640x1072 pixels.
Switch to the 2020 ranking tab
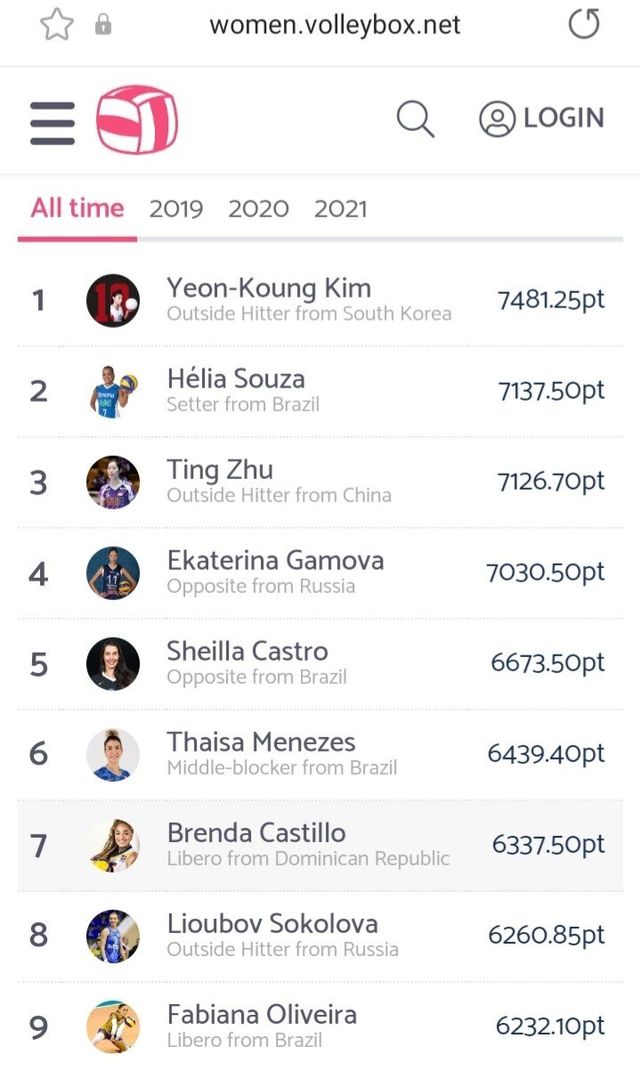click(258, 209)
